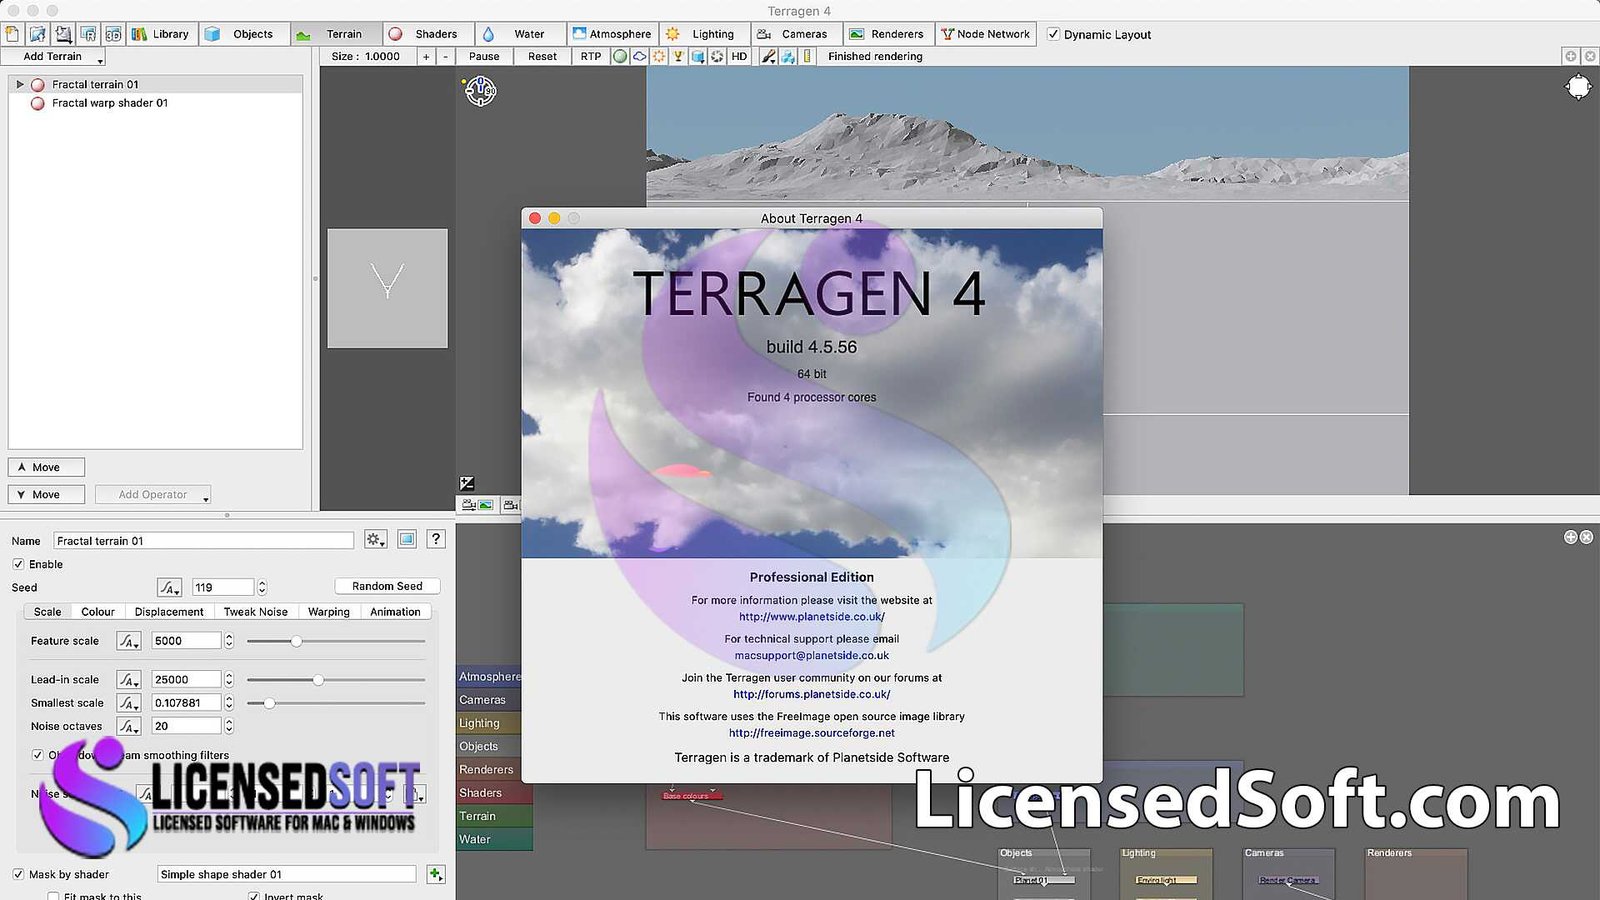Click the paintbrush tool icon in preview toolbar
Viewport: 1600px width, 900px height.
[x=769, y=56]
